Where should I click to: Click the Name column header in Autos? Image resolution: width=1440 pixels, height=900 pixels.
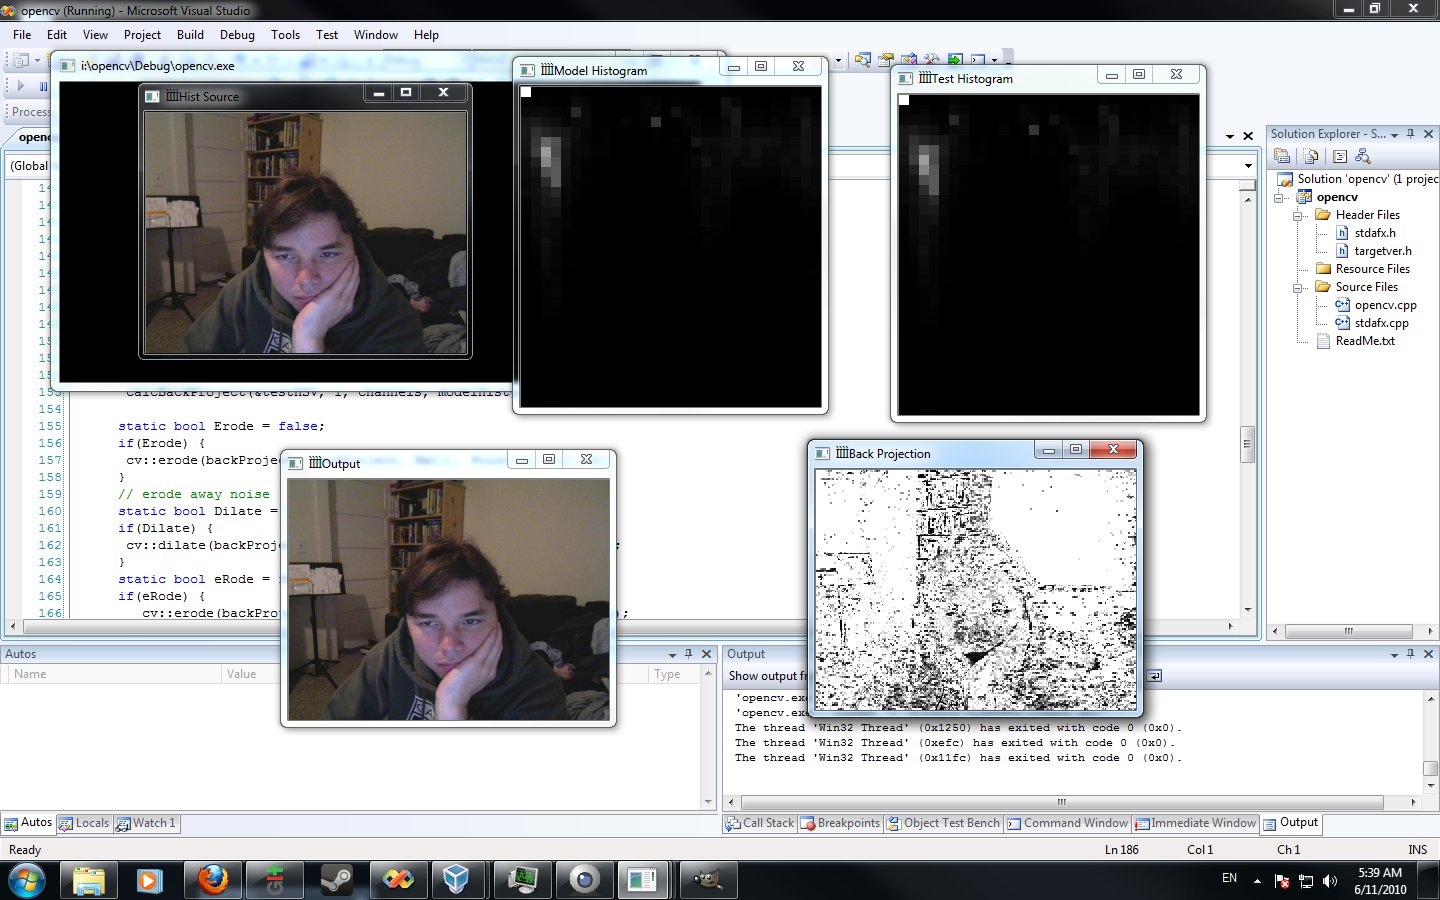(113, 674)
